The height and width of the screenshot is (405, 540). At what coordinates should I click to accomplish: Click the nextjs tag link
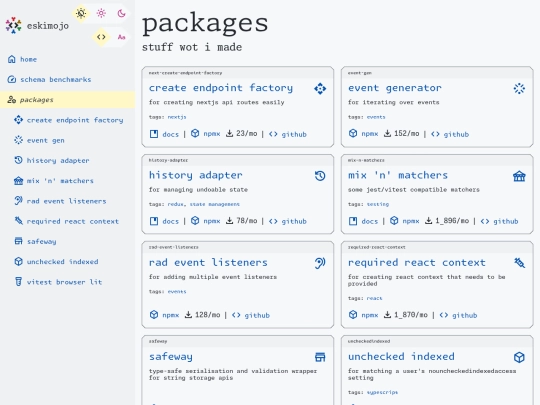point(177,117)
